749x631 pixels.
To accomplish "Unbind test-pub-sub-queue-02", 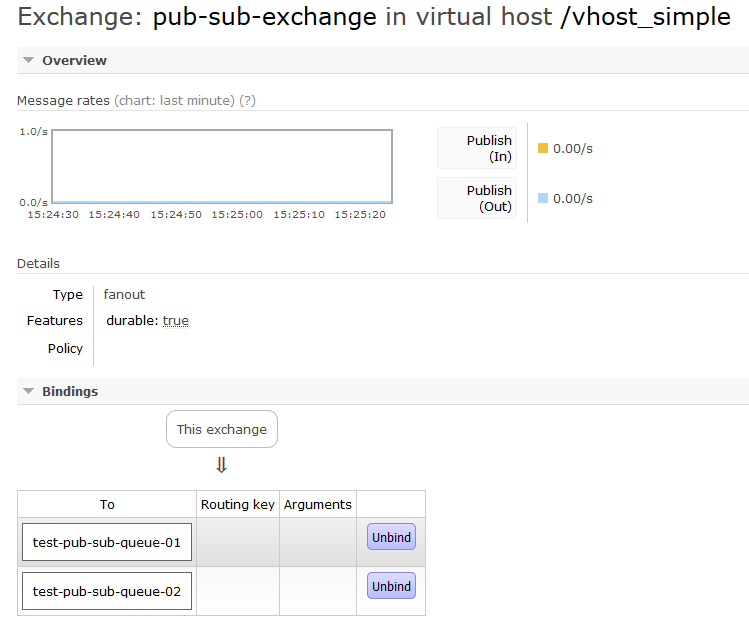I will [x=391, y=586].
